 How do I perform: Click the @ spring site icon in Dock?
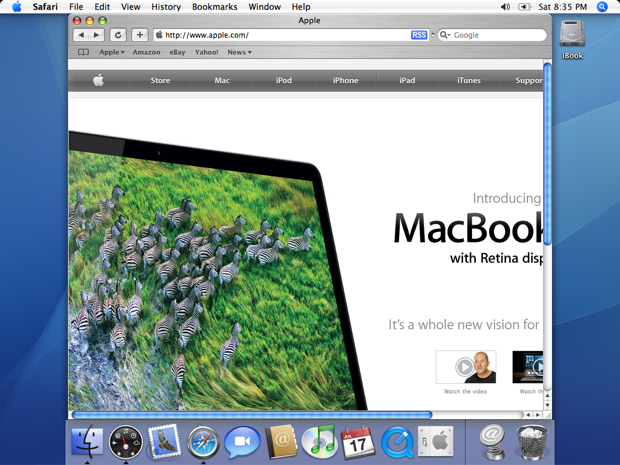pyautogui.click(x=492, y=443)
